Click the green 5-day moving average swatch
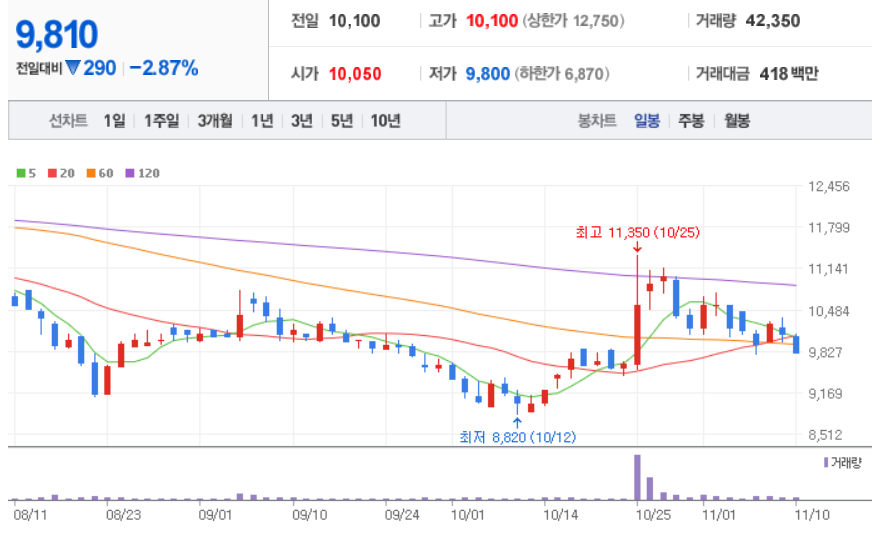Viewport: 872px width, 543px height. pos(21,173)
